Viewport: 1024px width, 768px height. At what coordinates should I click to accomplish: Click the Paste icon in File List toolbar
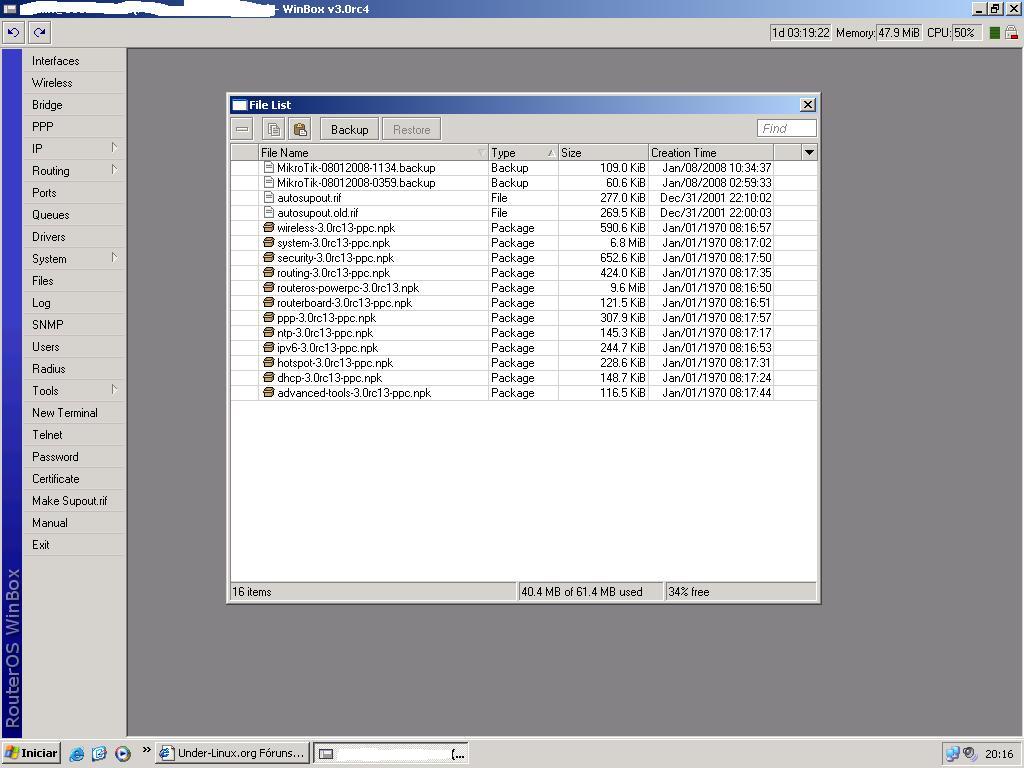(300, 129)
